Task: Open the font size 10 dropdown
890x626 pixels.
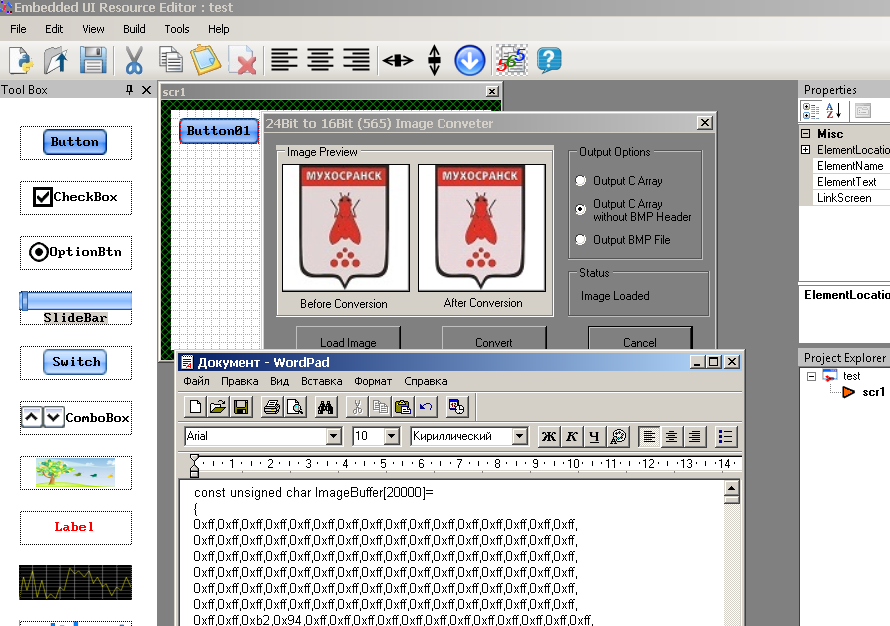Action: pos(392,436)
